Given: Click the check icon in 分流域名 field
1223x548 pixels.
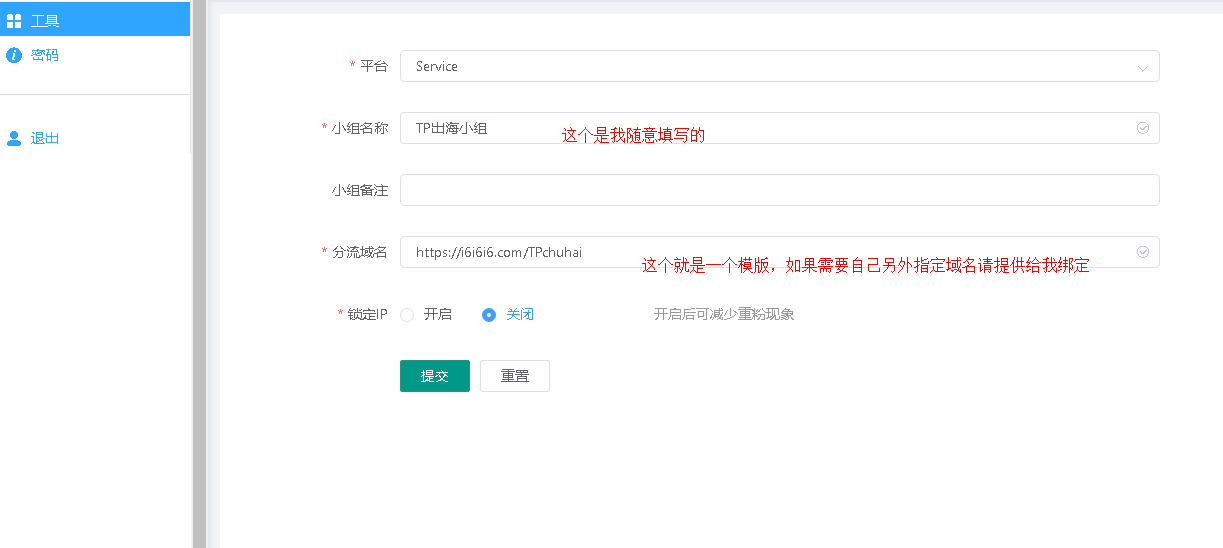Looking at the screenshot, I should tap(1143, 252).
